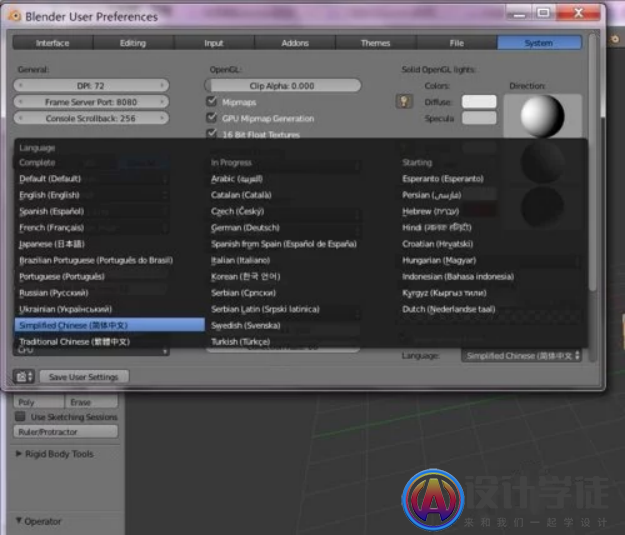Select Hindi language option

(492, 228)
